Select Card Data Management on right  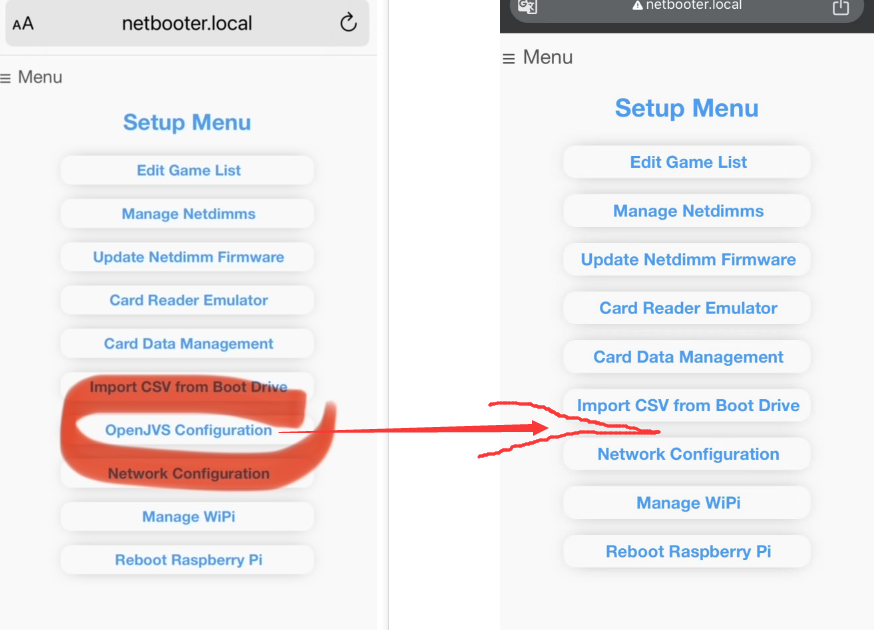click(x=687, y=357)
